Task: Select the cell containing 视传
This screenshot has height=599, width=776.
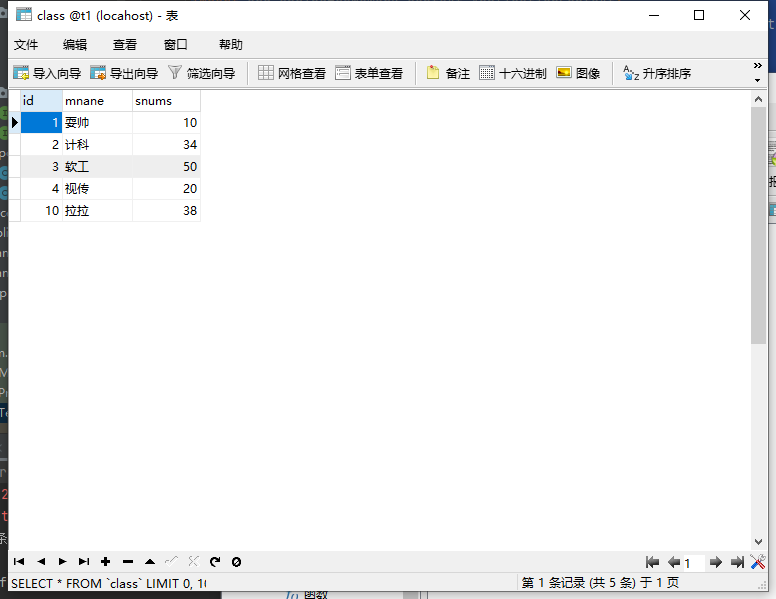Action: pyautogui.click(x=97, y=189)
